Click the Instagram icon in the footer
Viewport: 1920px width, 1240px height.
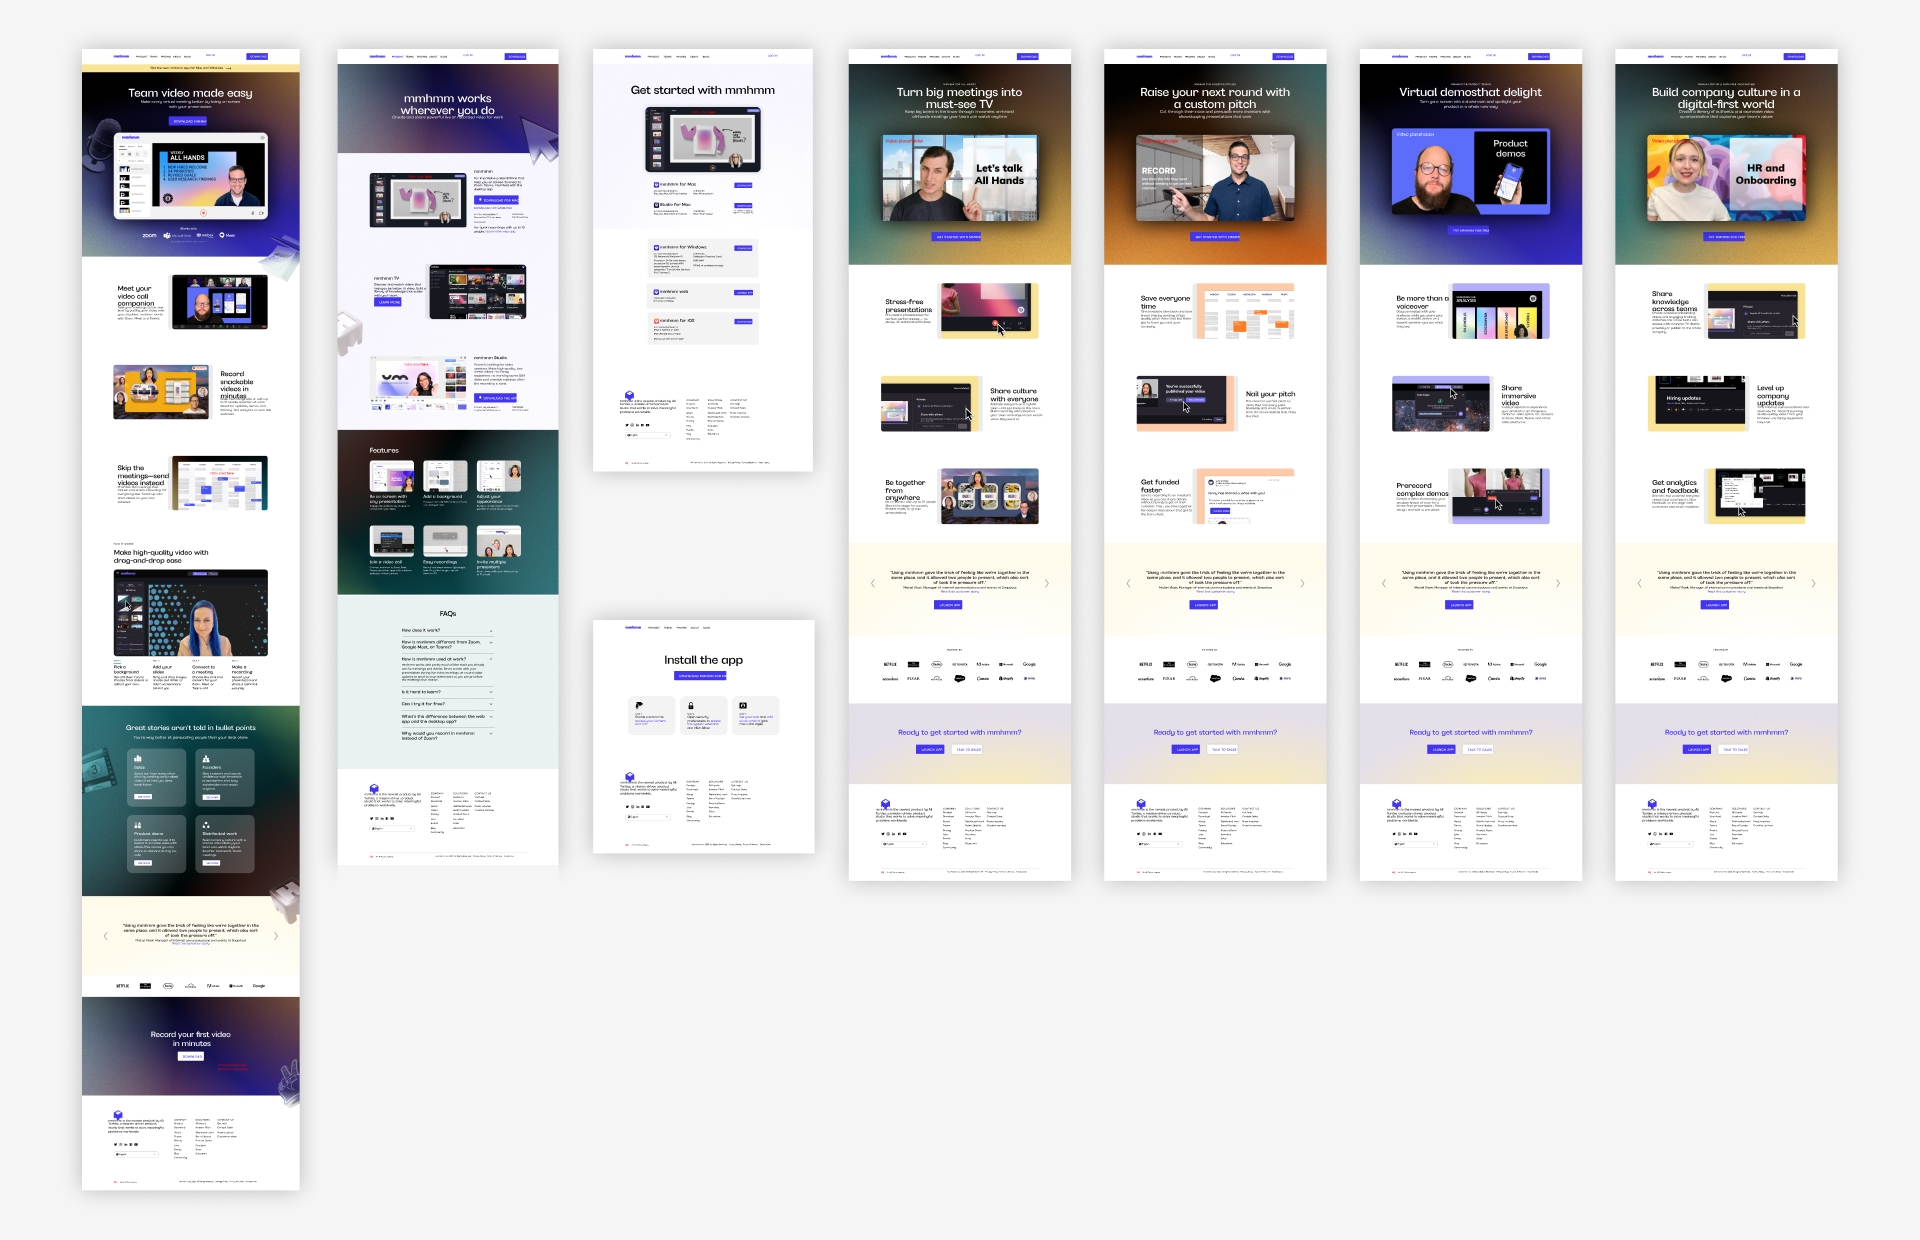[121, 1145]
